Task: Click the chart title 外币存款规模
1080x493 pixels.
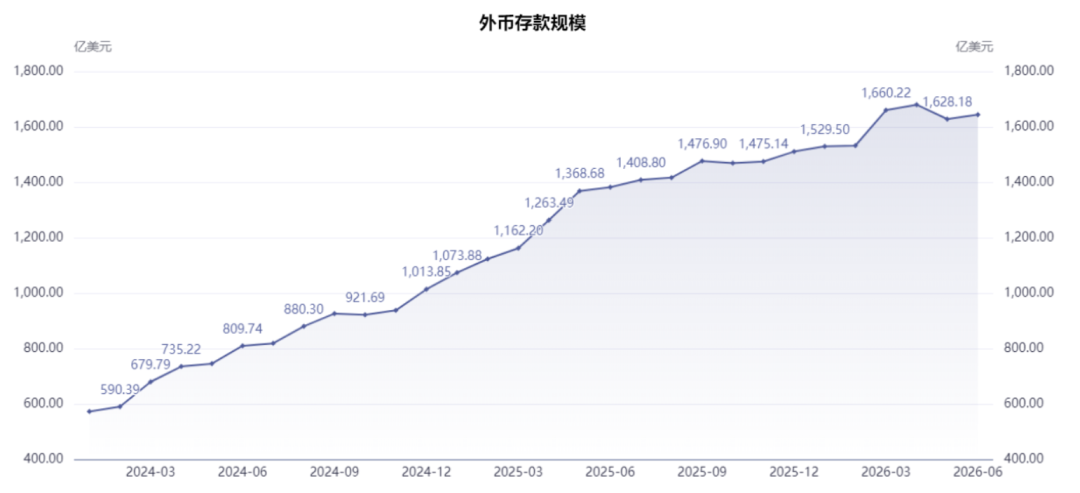Action: (532, 23)
